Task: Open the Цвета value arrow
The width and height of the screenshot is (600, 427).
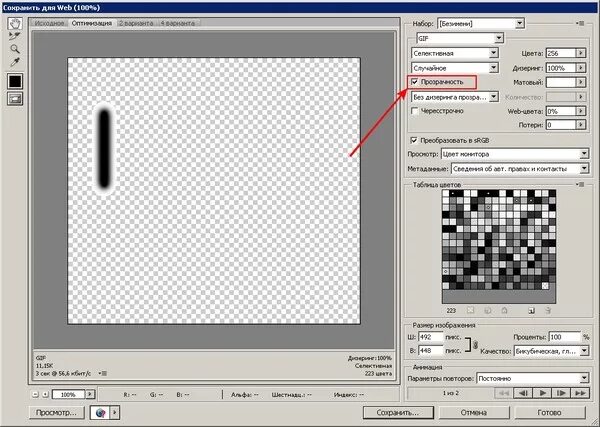Action: [581, 53]
